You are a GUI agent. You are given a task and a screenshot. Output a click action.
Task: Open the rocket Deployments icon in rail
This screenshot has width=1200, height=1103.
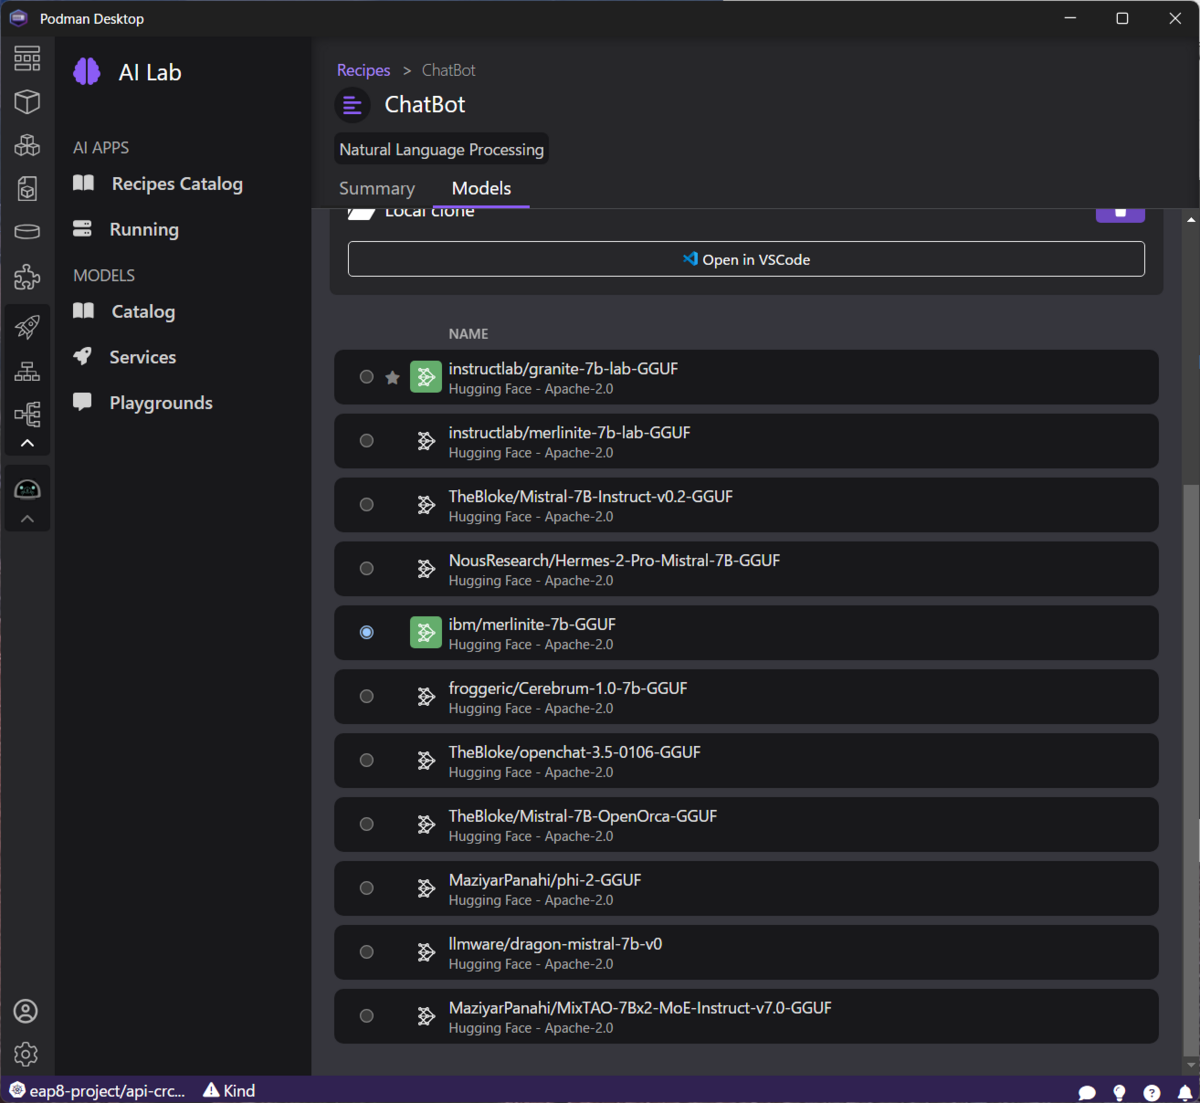[x=27, y=326]
